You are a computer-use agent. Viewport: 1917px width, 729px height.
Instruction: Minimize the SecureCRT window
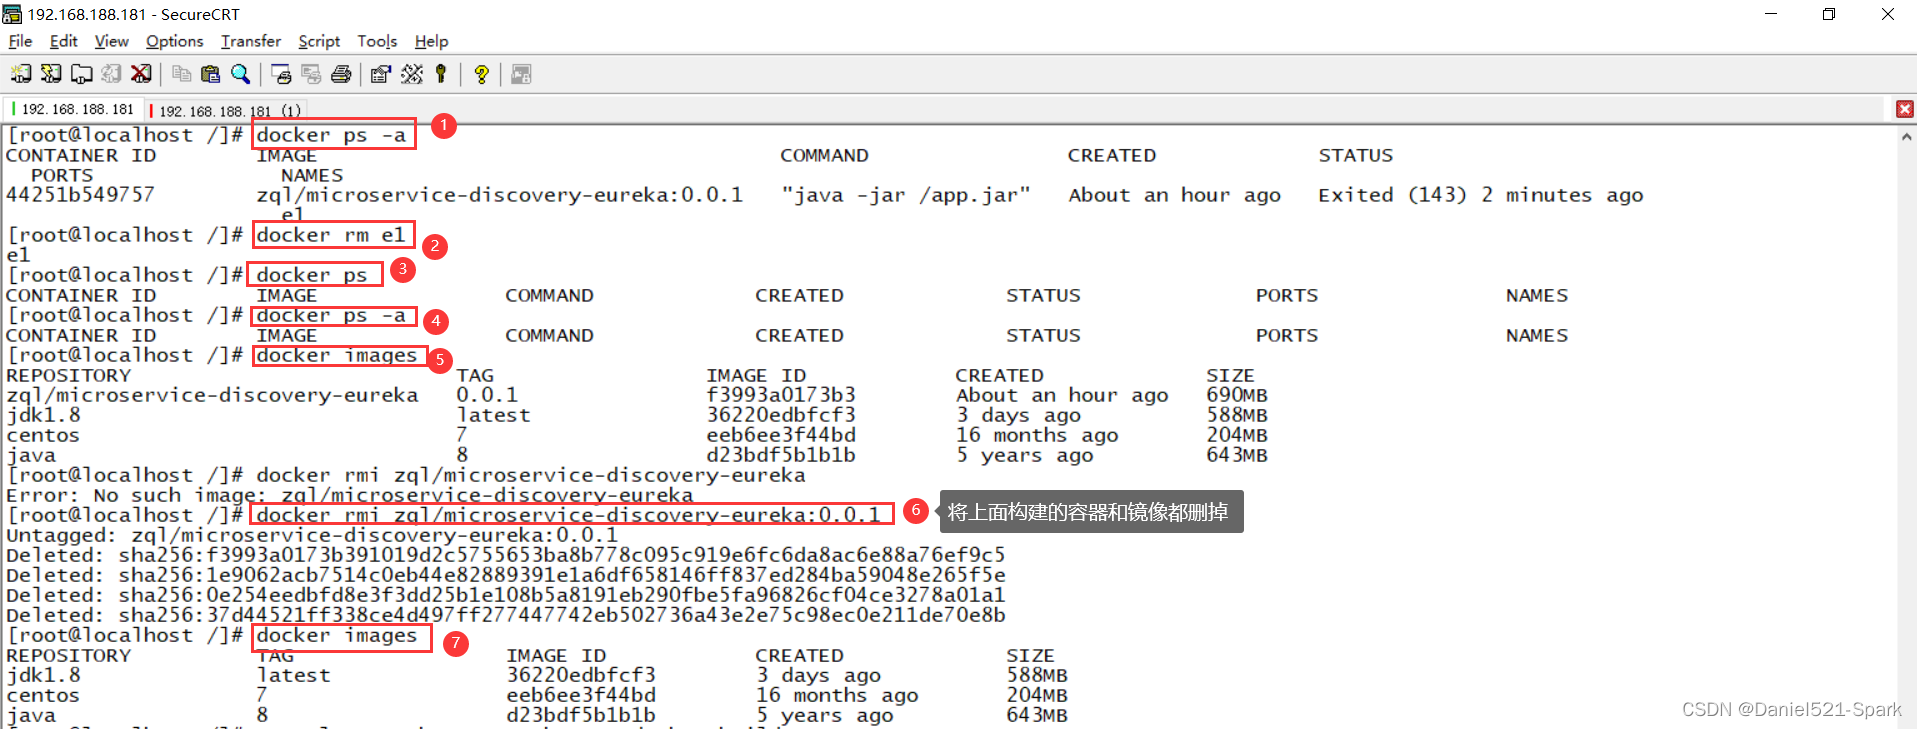(1772, 14)
